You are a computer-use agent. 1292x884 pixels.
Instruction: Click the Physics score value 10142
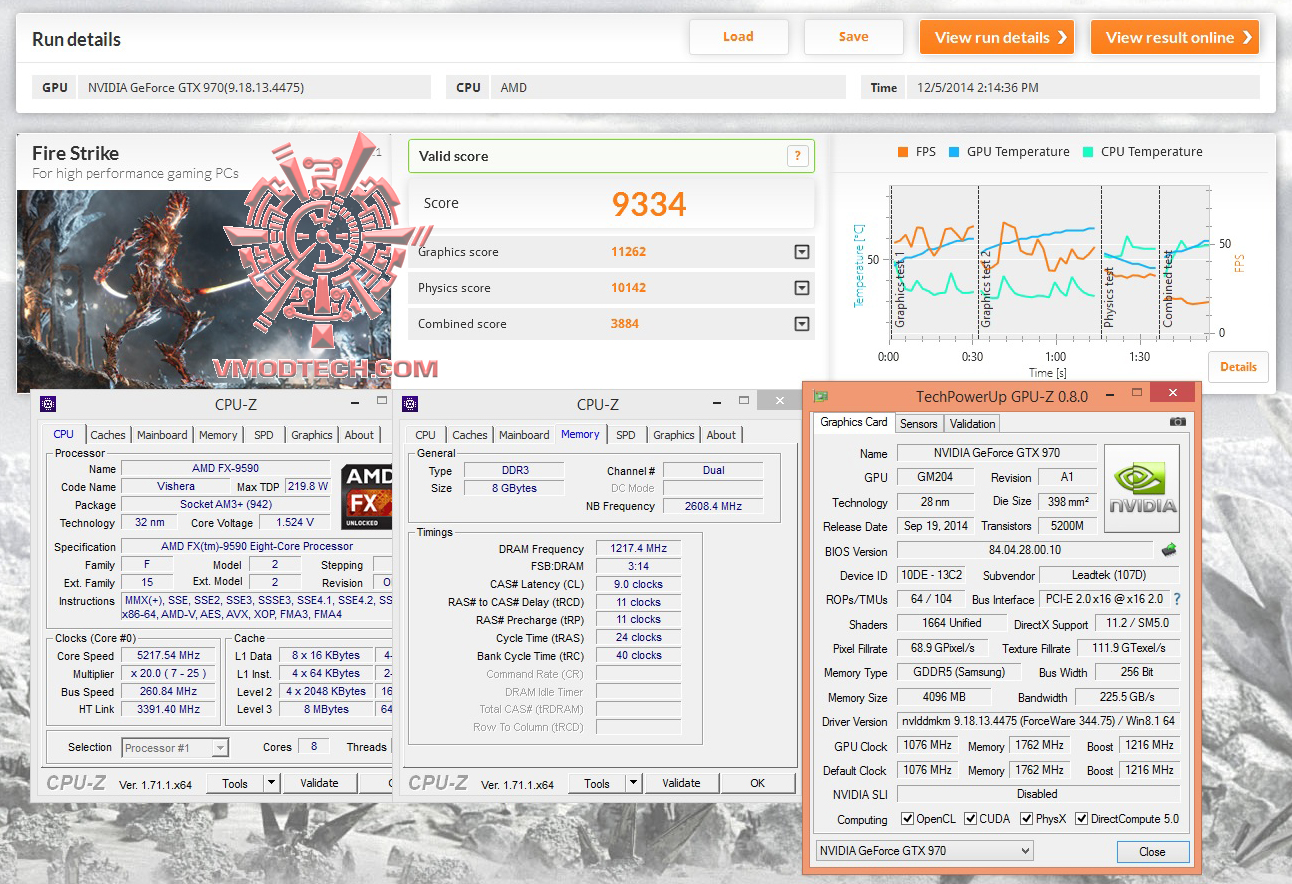(x=628, y=288)
